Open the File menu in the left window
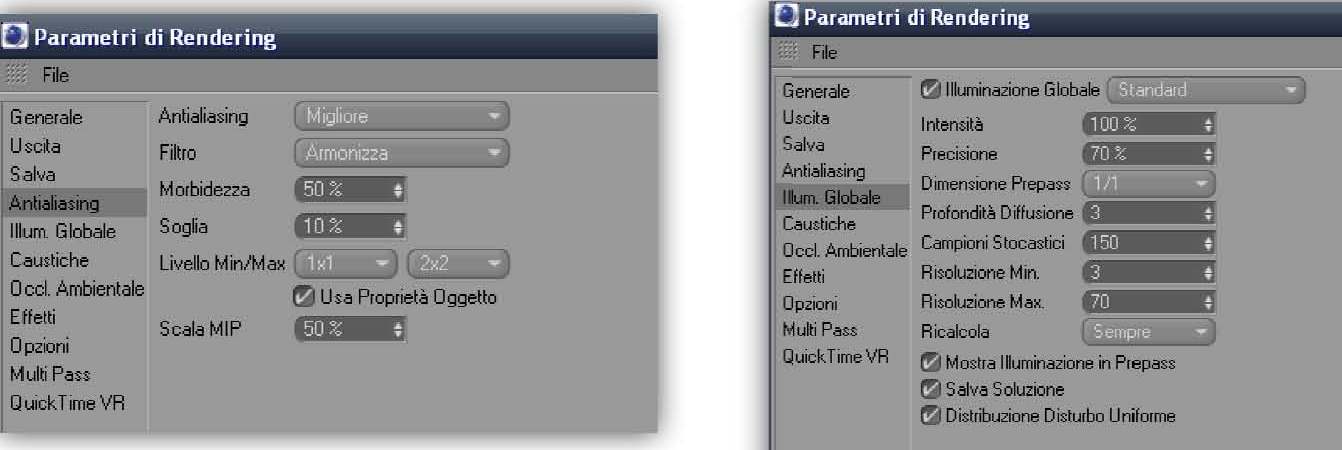 [55, 75]
